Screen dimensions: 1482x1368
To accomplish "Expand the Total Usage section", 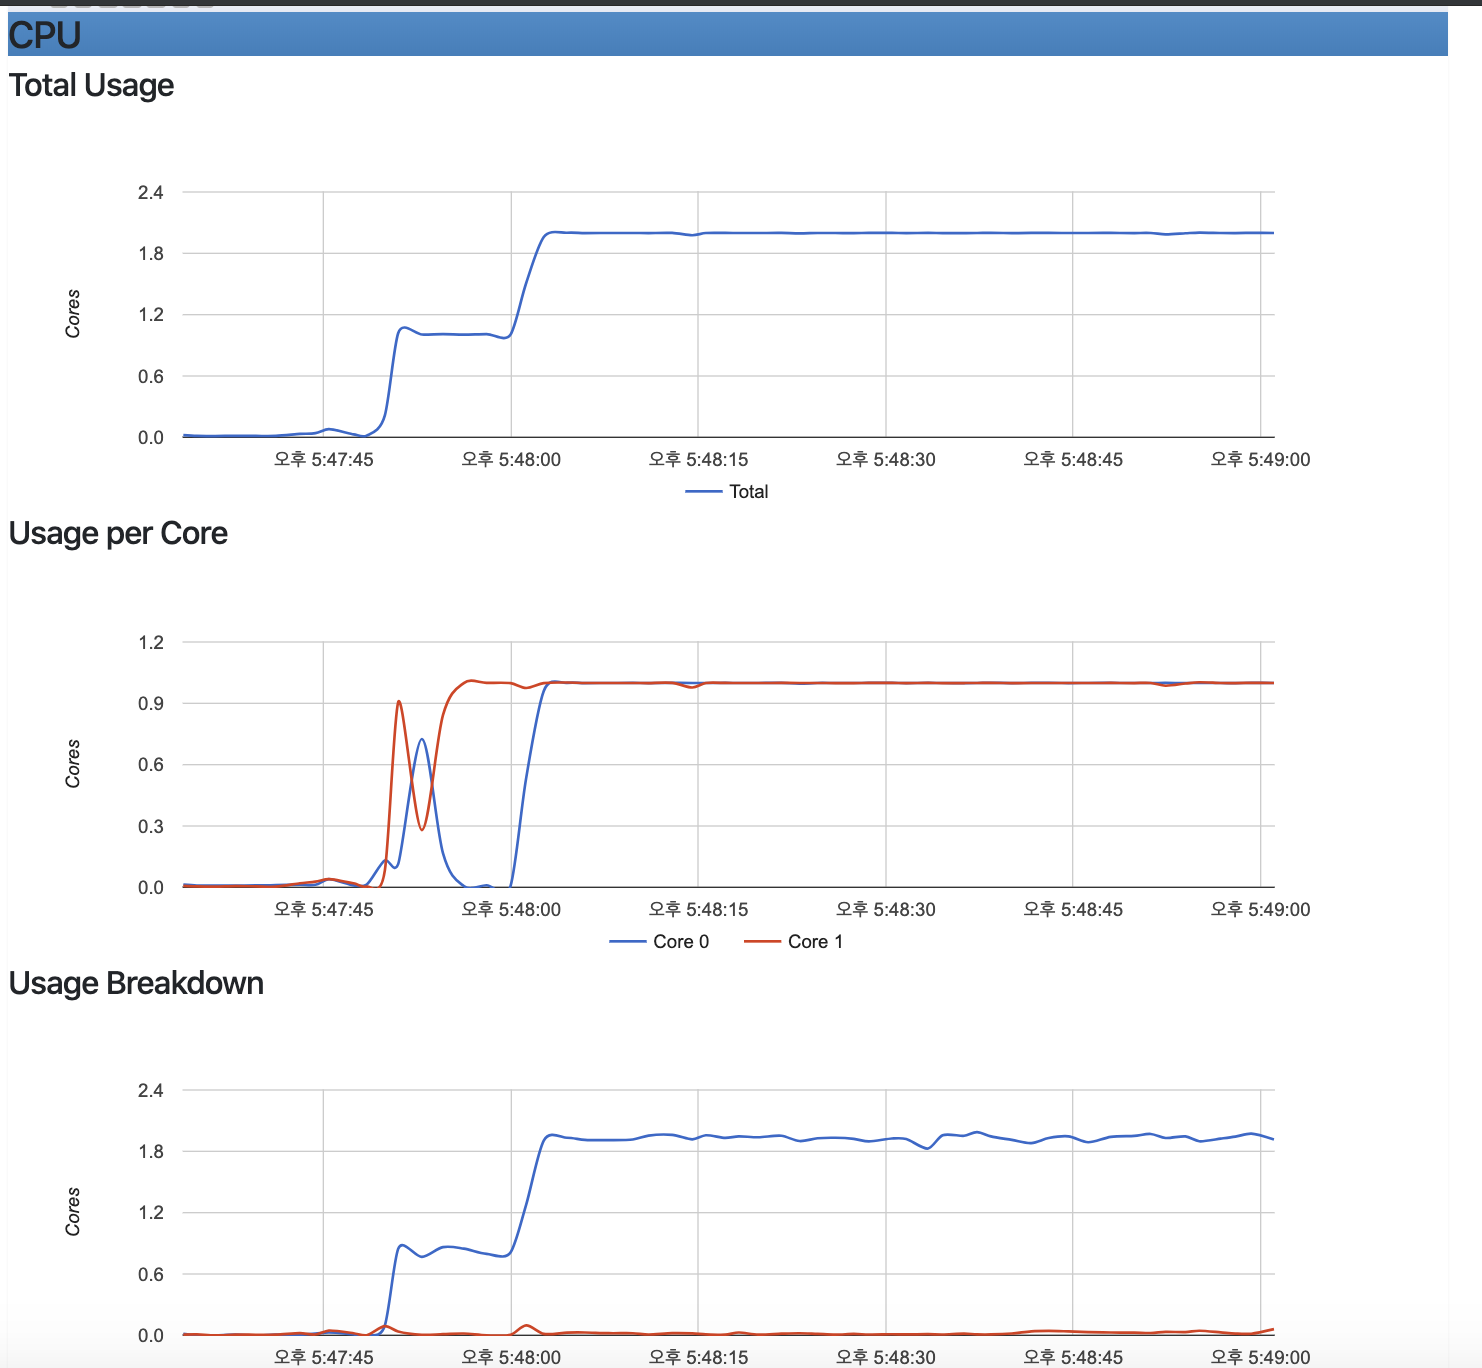I will [91, 85].
